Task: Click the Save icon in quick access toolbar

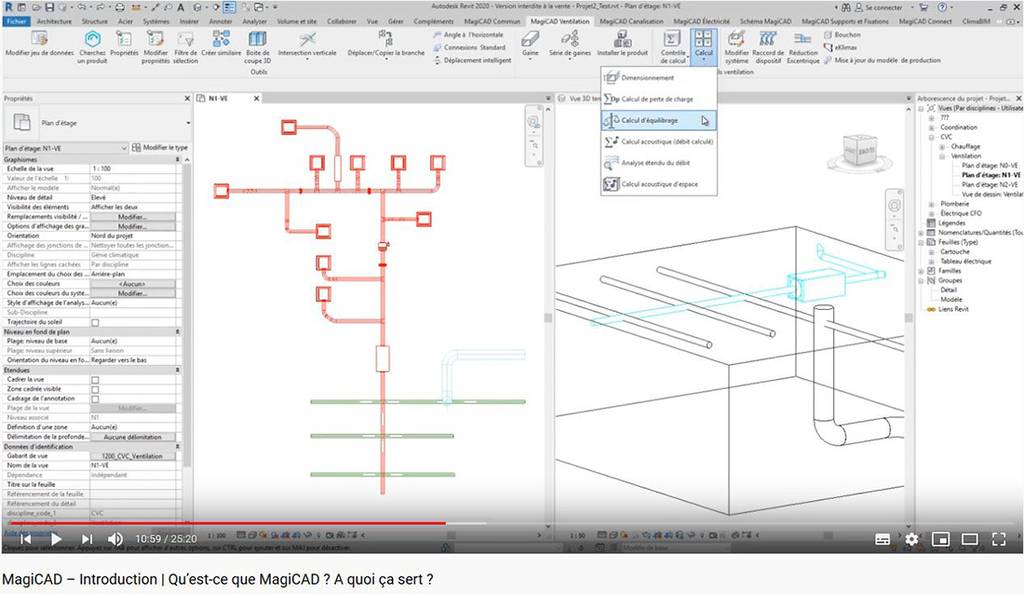Action: click(x=50, y=7)
